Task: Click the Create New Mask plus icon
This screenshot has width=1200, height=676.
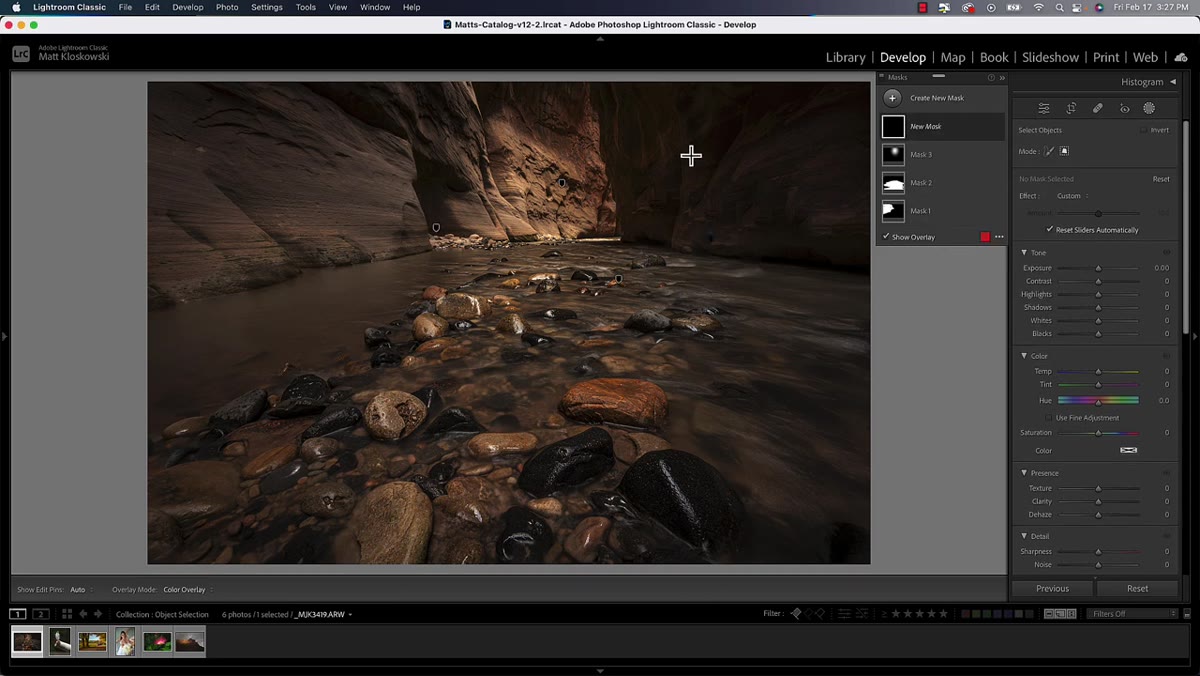Action: click(x=892, y=98)
